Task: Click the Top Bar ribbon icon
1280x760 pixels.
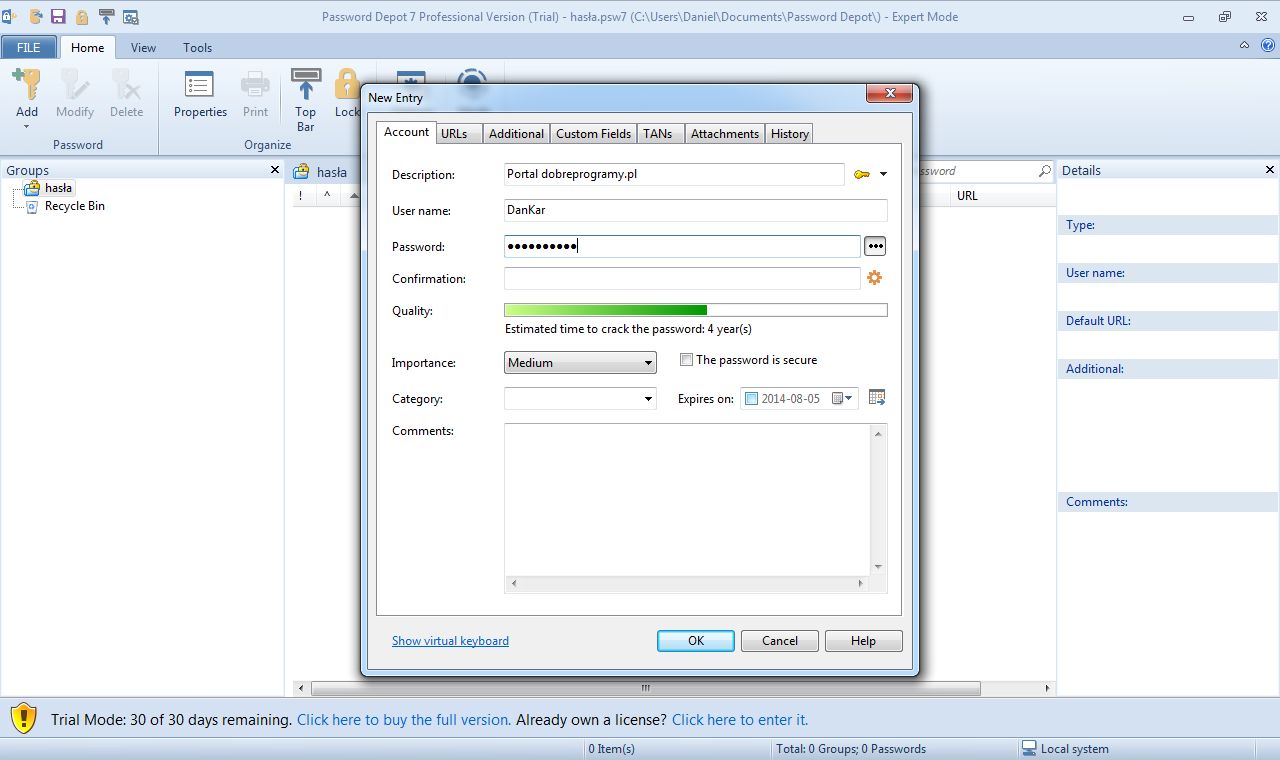Action: click(x=306, y=84)
